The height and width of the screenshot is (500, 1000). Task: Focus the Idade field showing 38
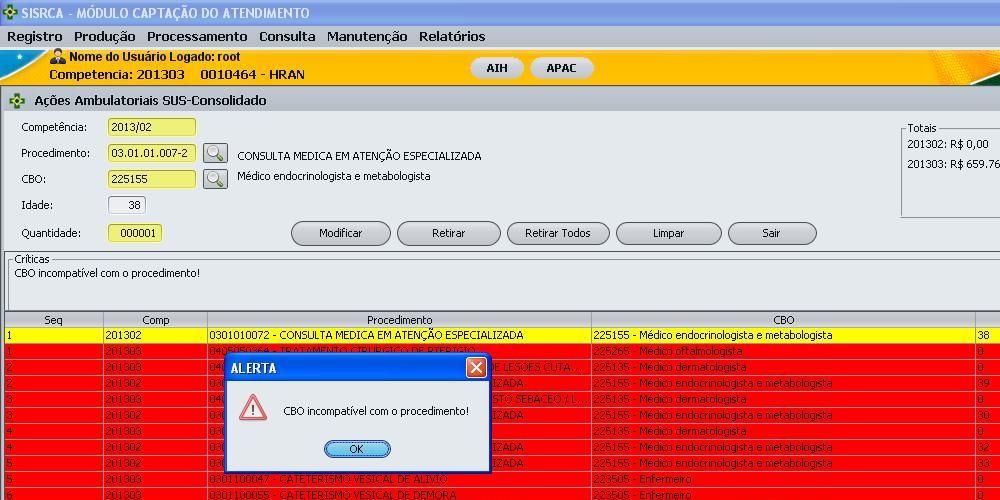[127, 205]
